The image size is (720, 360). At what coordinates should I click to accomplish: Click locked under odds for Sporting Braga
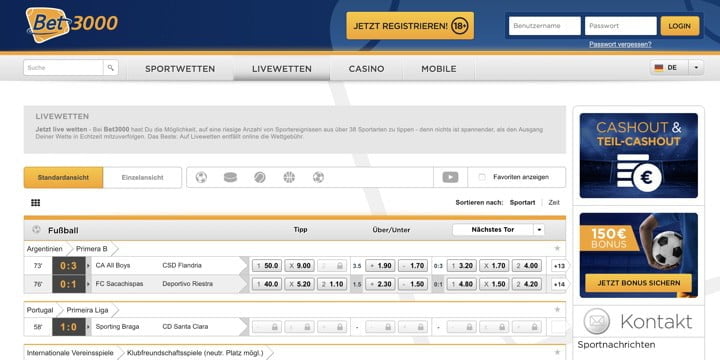(413, 327)
